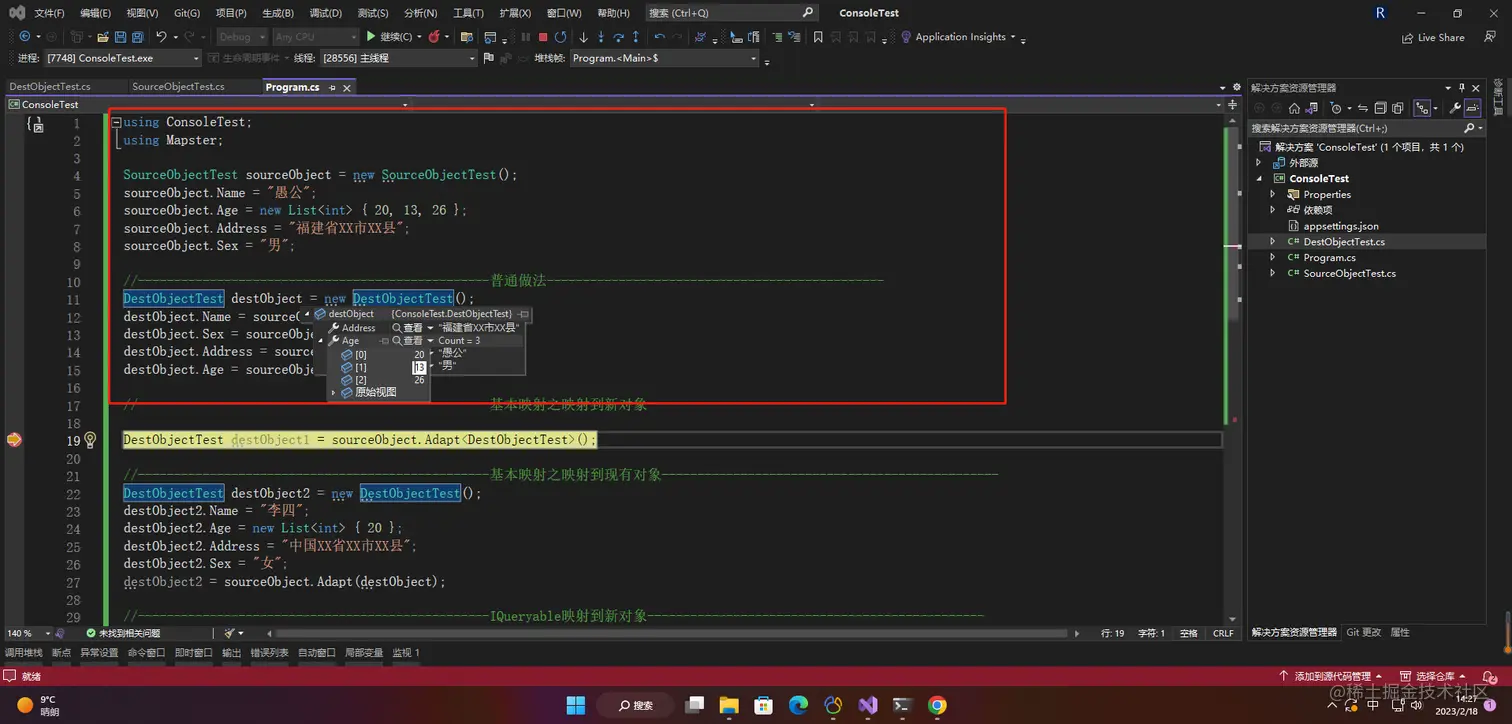This screenshot has width=1512, height=724.
Task: Toggle auto-hide pin on Solution Explorer panel
Action: 1462,88
